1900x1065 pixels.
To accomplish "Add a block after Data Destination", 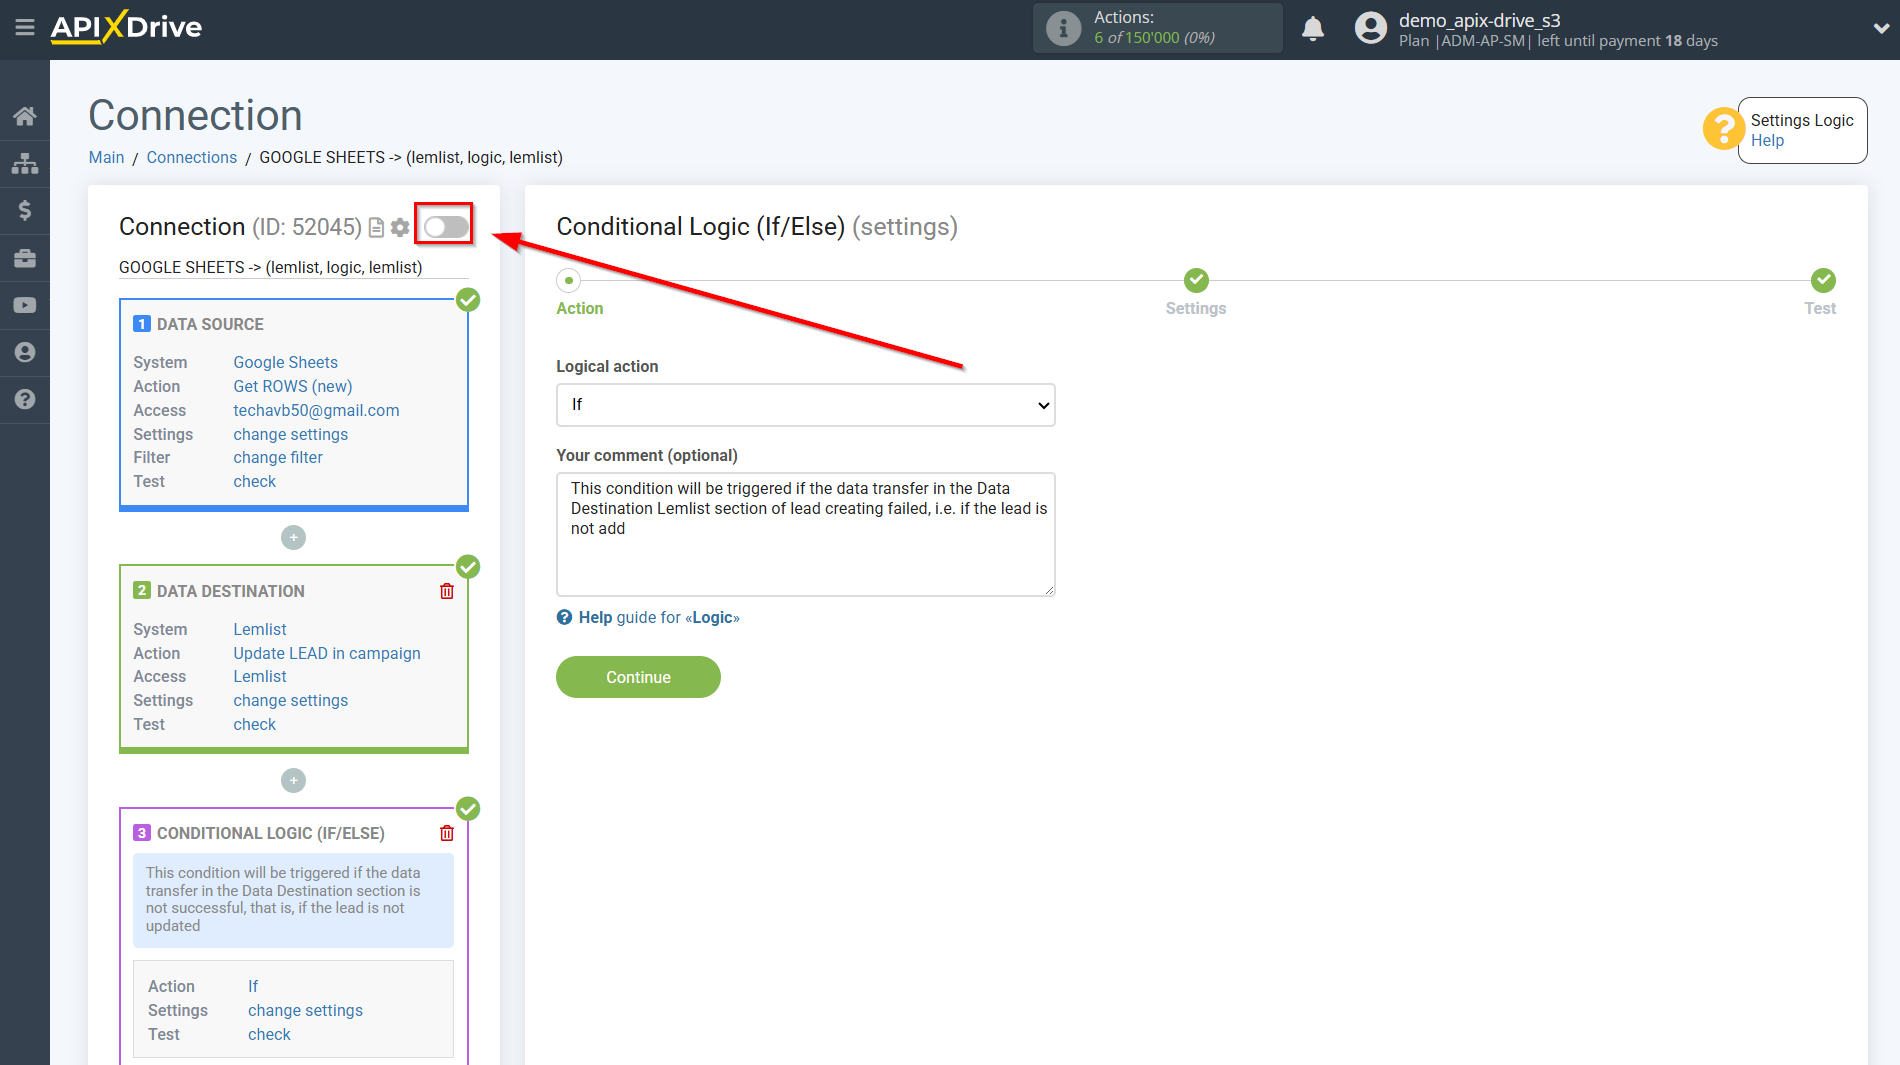I will pyautogui.click(x=293, y=780).
